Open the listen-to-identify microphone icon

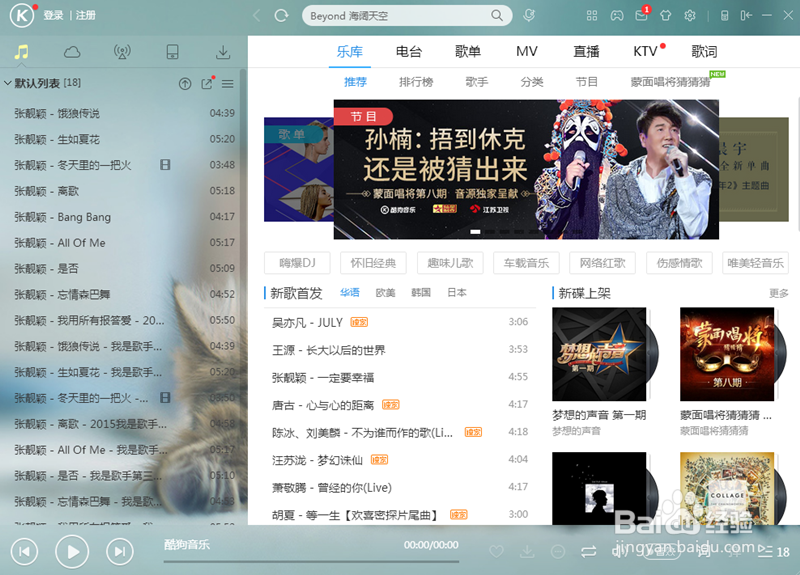point(529,15)
